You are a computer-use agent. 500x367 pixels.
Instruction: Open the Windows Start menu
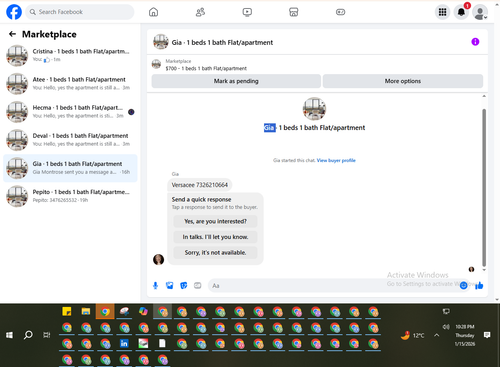pos(9,335)
